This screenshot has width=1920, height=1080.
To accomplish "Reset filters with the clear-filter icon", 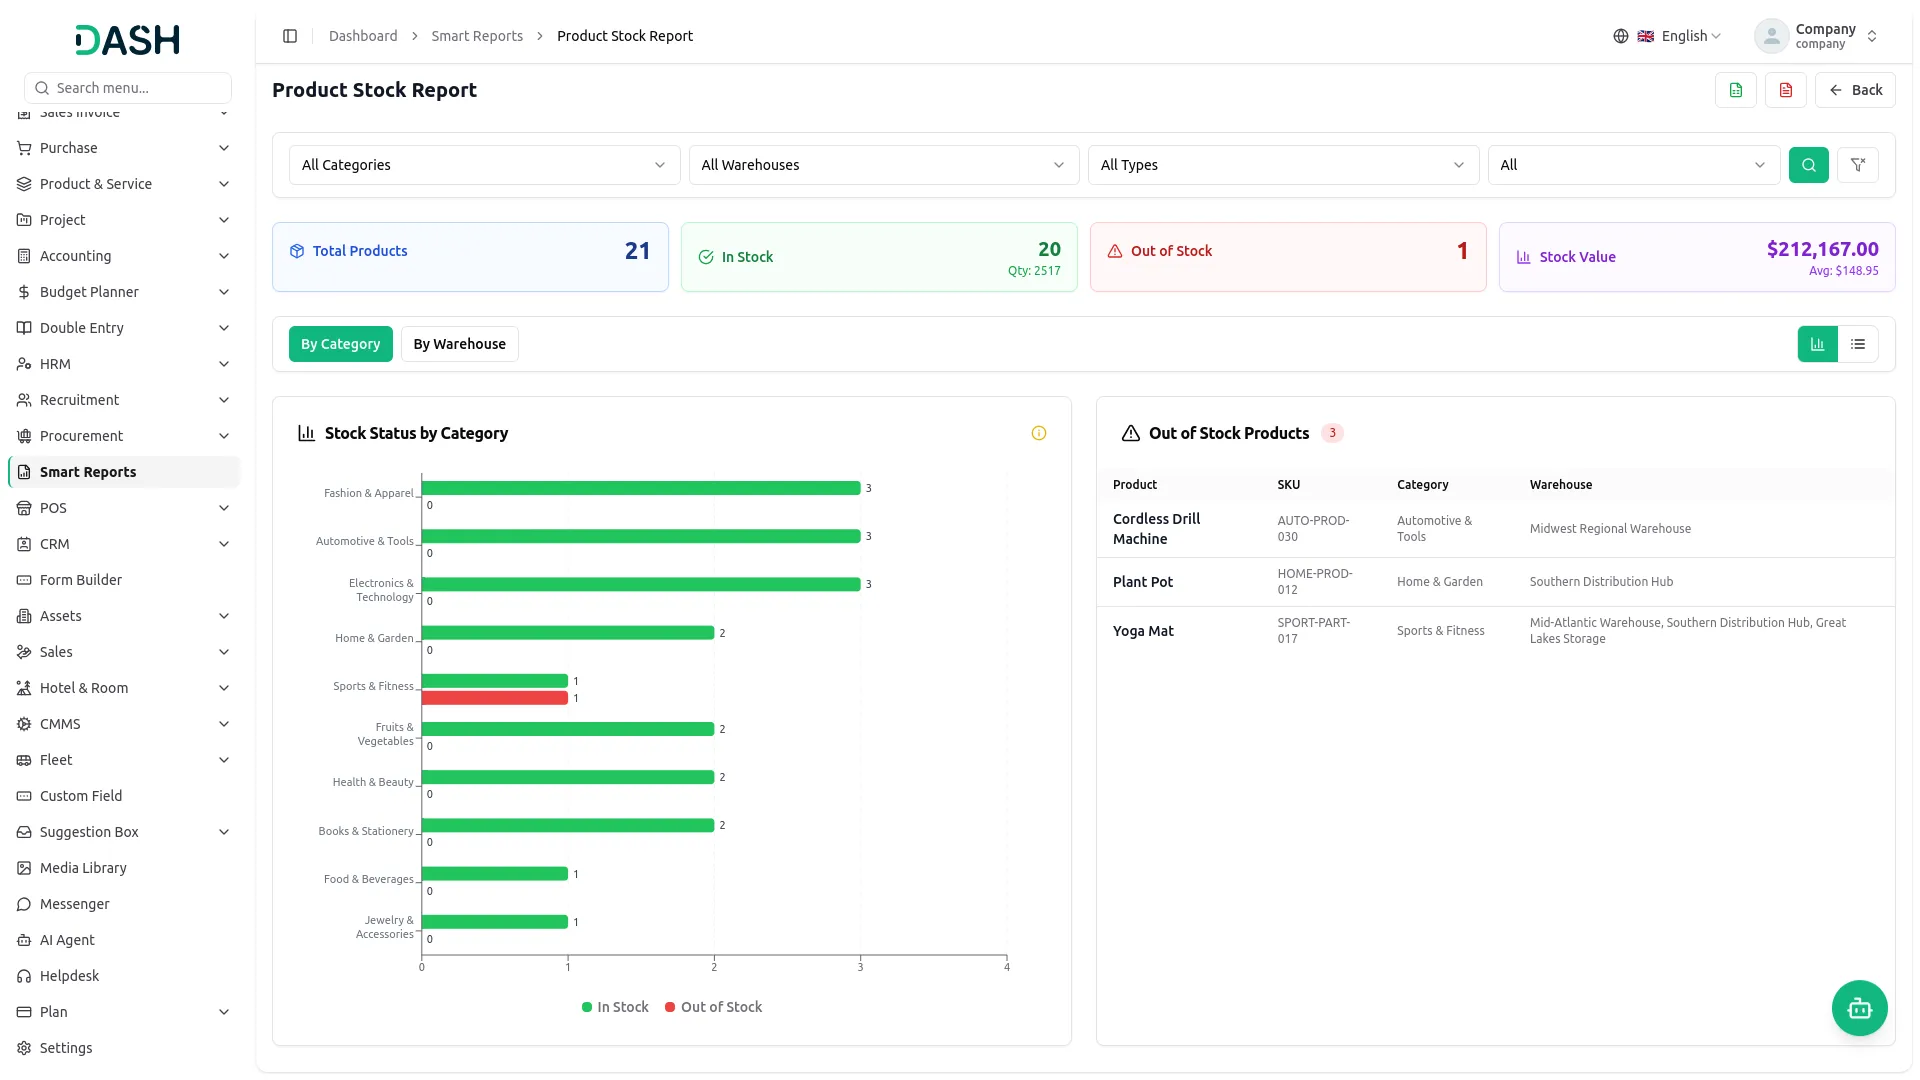I will 1858,165.
